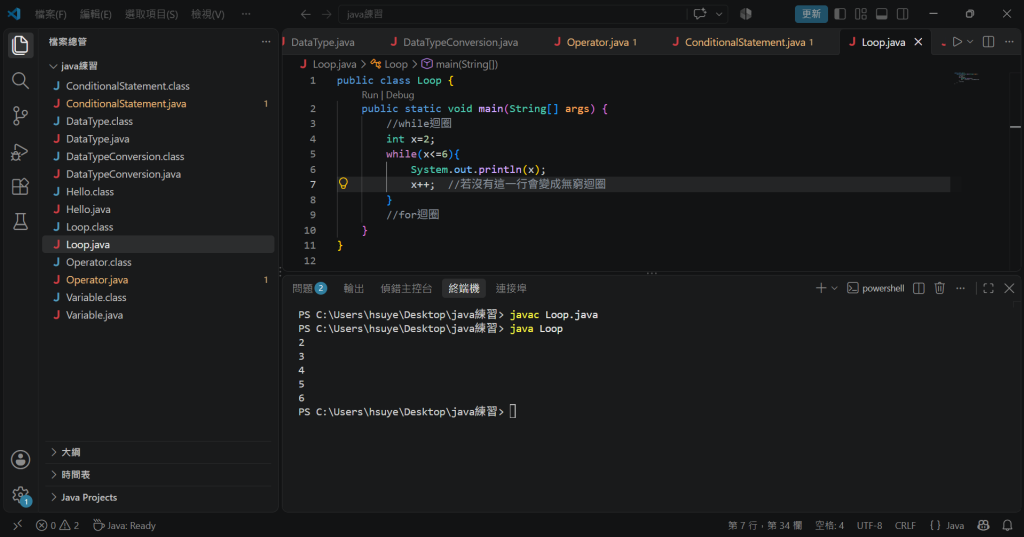The width and height of the screenshot is (1024, 537).
Task: Open run options dropdown arrow
Action: (x=970, y=42)
